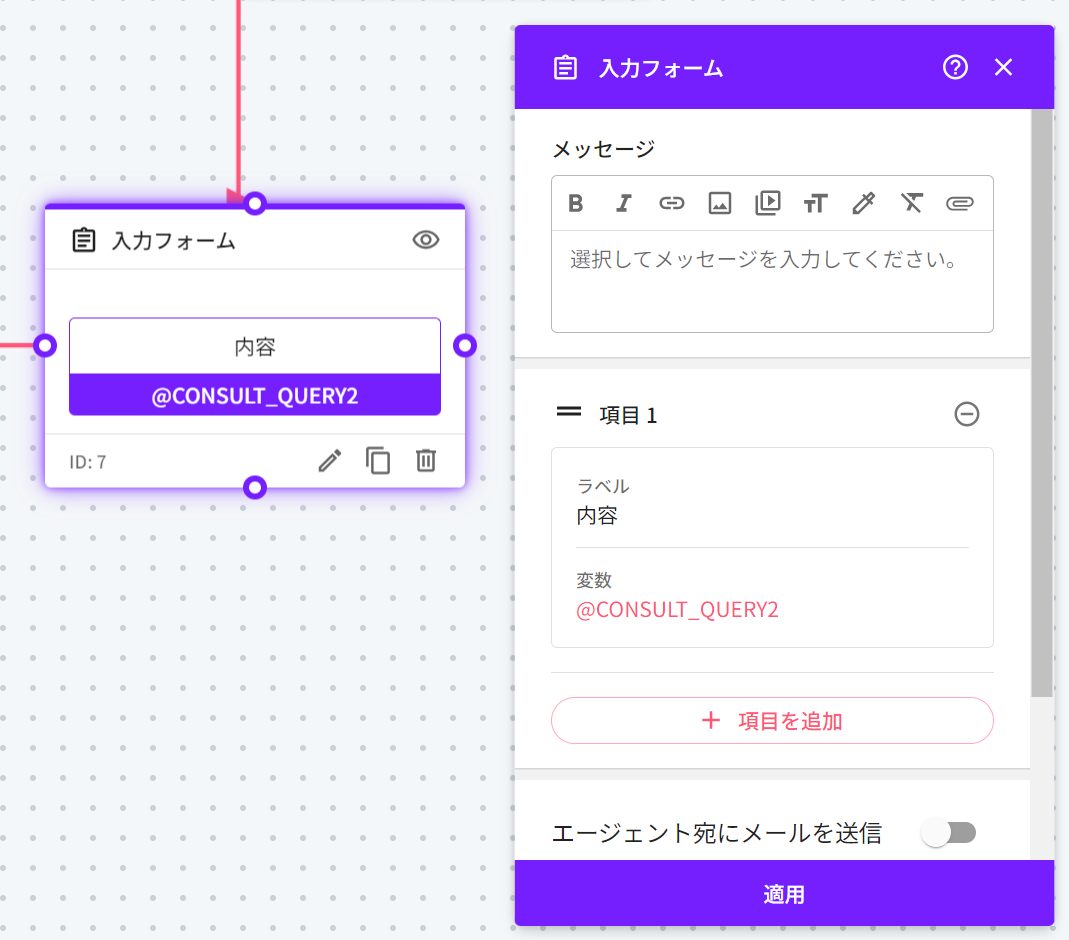The width and height of the screenshot is (1069, 940).
Task: Toggle bold formatting in message toolbar
Action: [x=576, y=204]
